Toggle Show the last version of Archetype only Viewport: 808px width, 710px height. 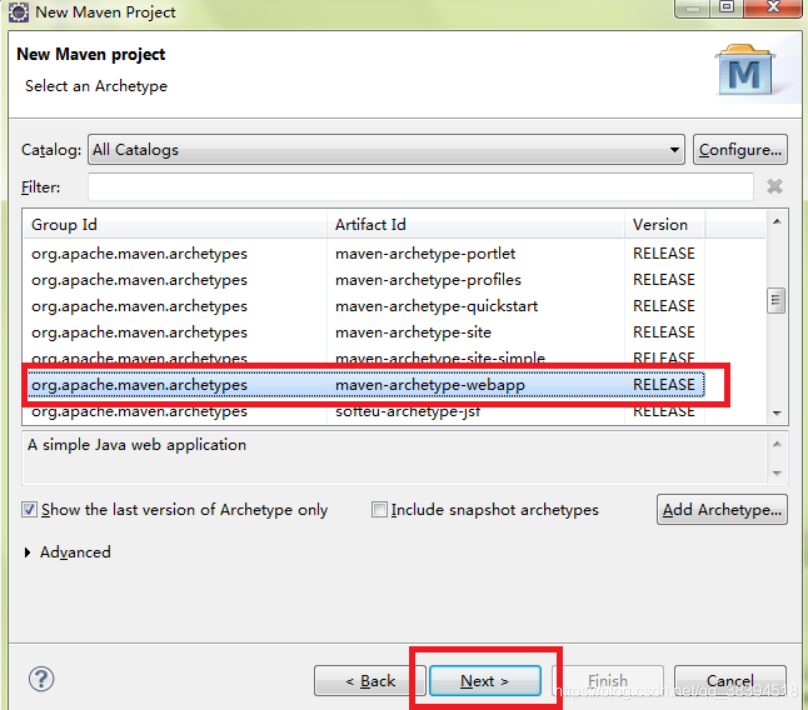29,510
